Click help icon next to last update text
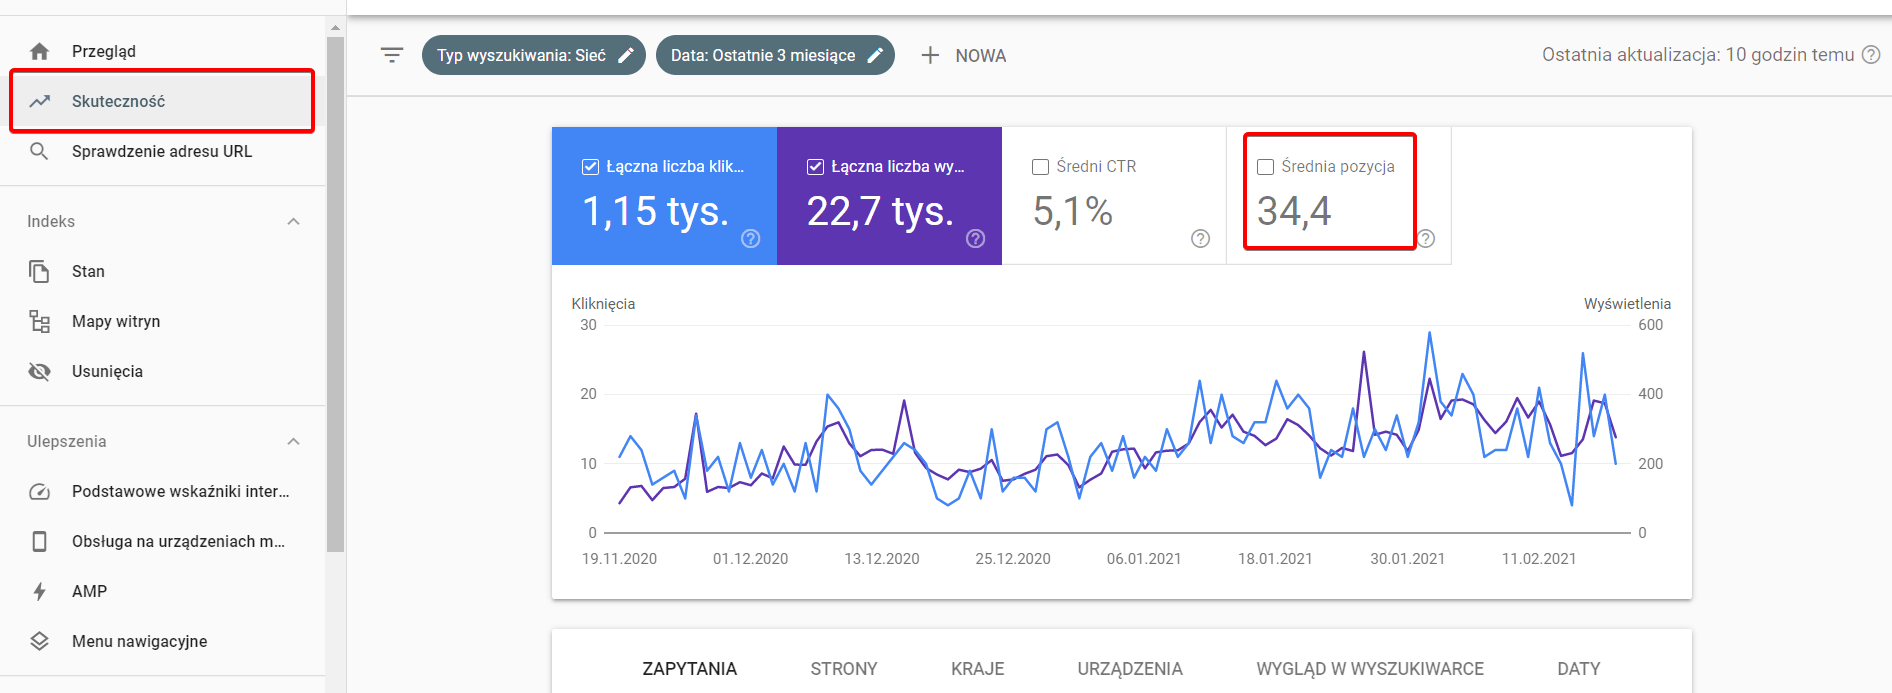This screenshot has width=1892, height=693. (1871, 55)
